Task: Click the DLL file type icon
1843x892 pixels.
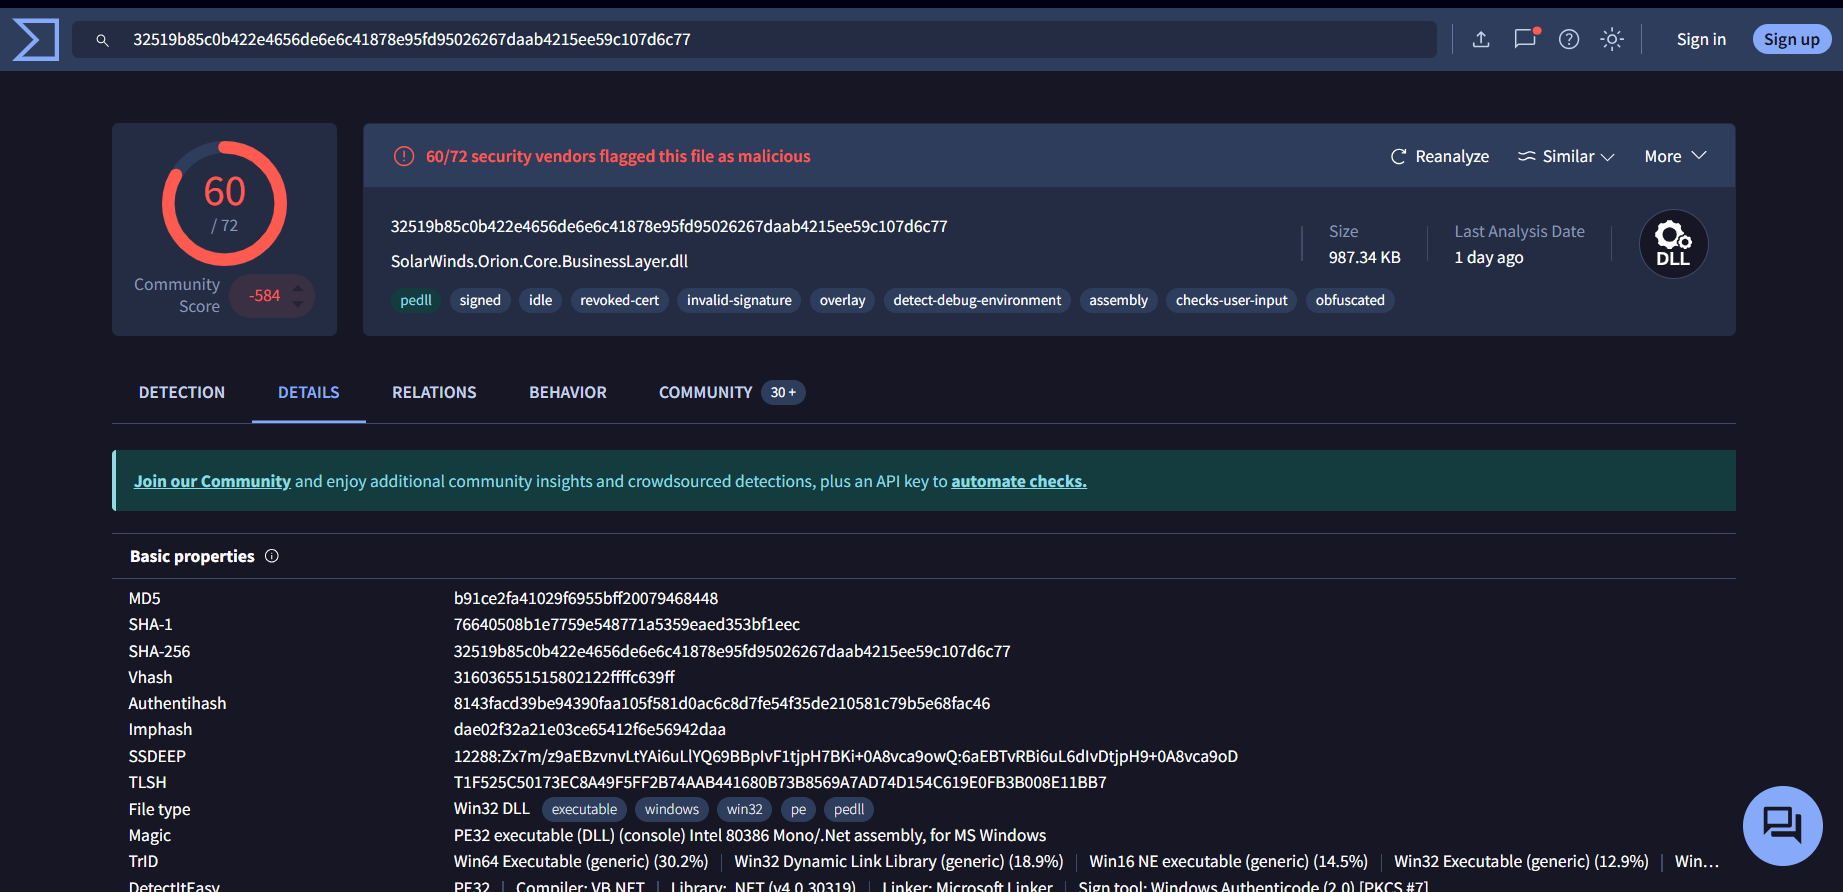Action: click(x=1673, y=244)
